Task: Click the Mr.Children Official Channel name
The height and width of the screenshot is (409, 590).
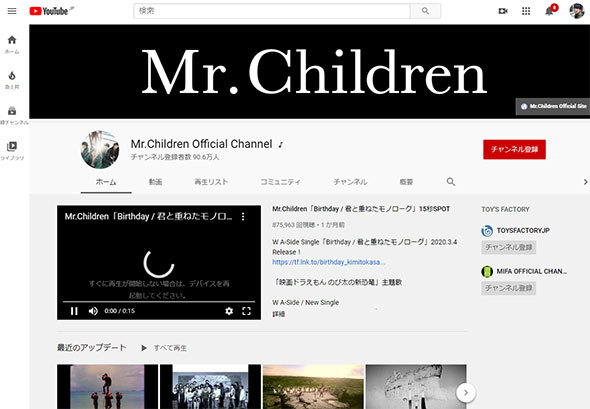Action: (x=201, y=144)
